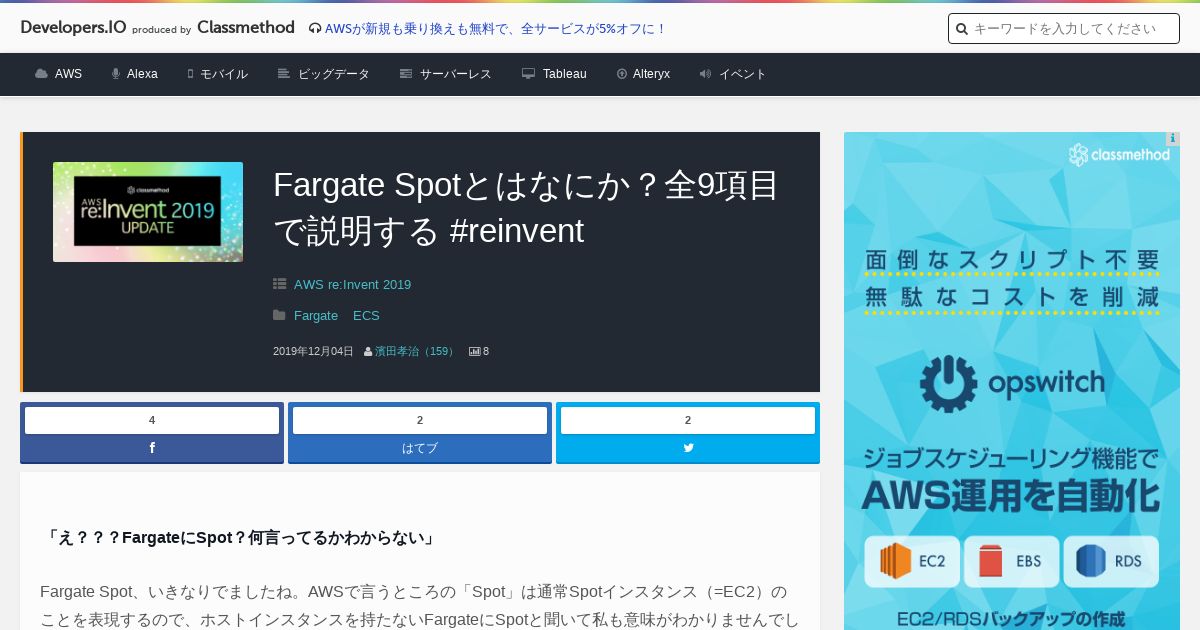
Task: Click the AWS運用を自動化 ad headline
Action: pyautogui.click(x=1011, y=495)
